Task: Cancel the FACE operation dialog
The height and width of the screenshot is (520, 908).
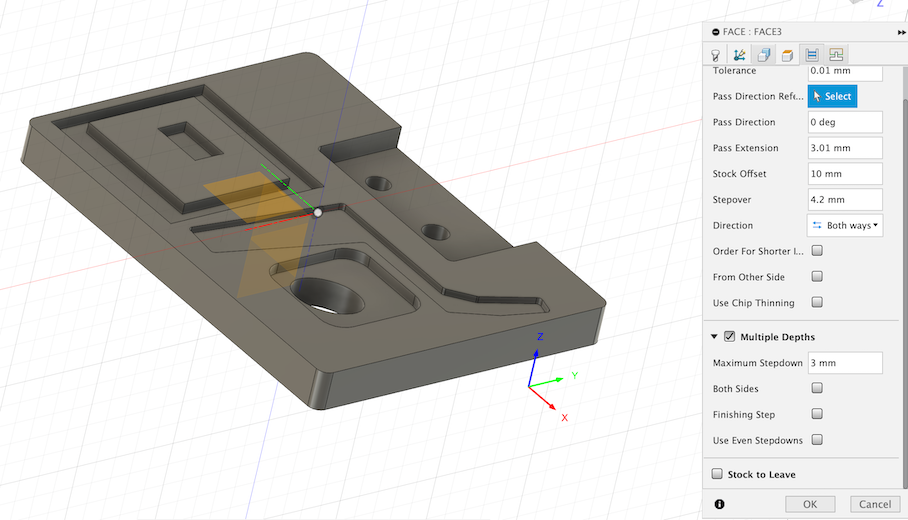Action: click(875, 504)
